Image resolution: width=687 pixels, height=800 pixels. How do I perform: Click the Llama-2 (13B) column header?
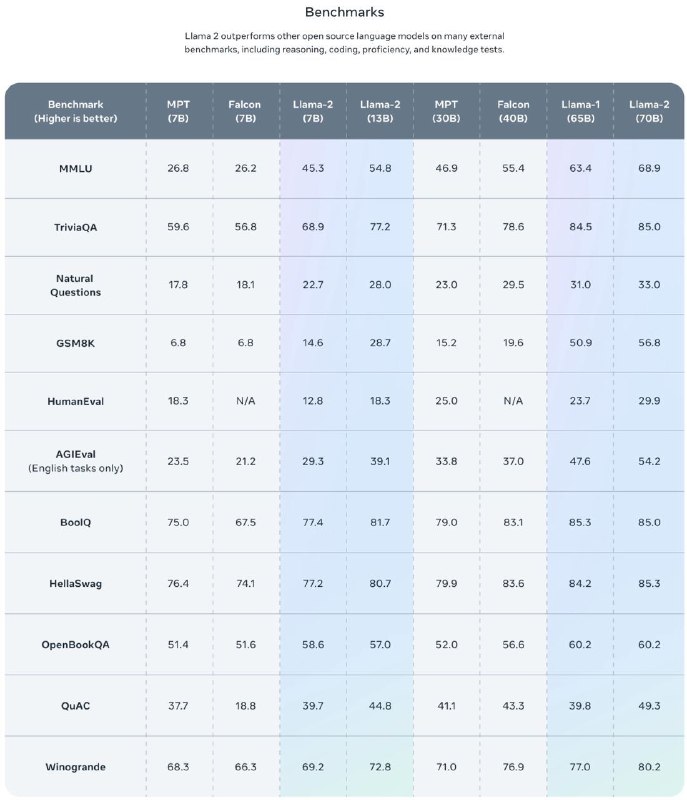click(380, 111)
